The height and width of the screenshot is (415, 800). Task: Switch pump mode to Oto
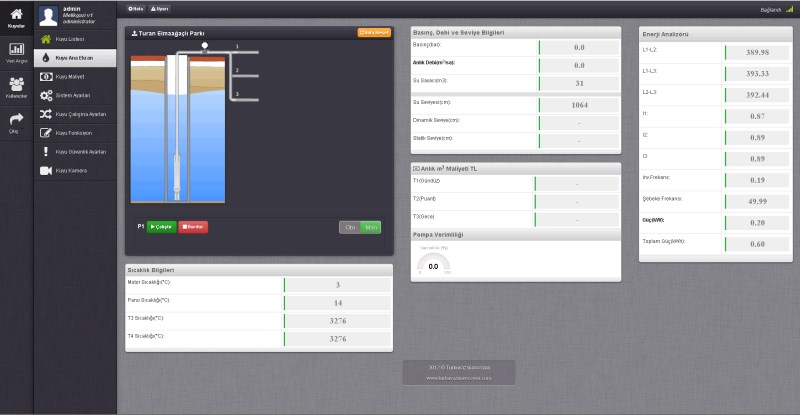[x=350, y=227]
